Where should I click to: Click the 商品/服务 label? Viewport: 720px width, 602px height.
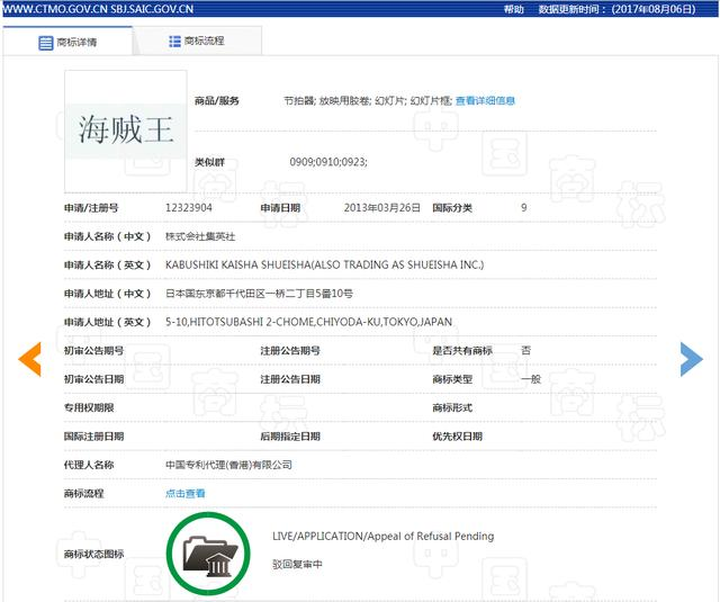(217, 101)
